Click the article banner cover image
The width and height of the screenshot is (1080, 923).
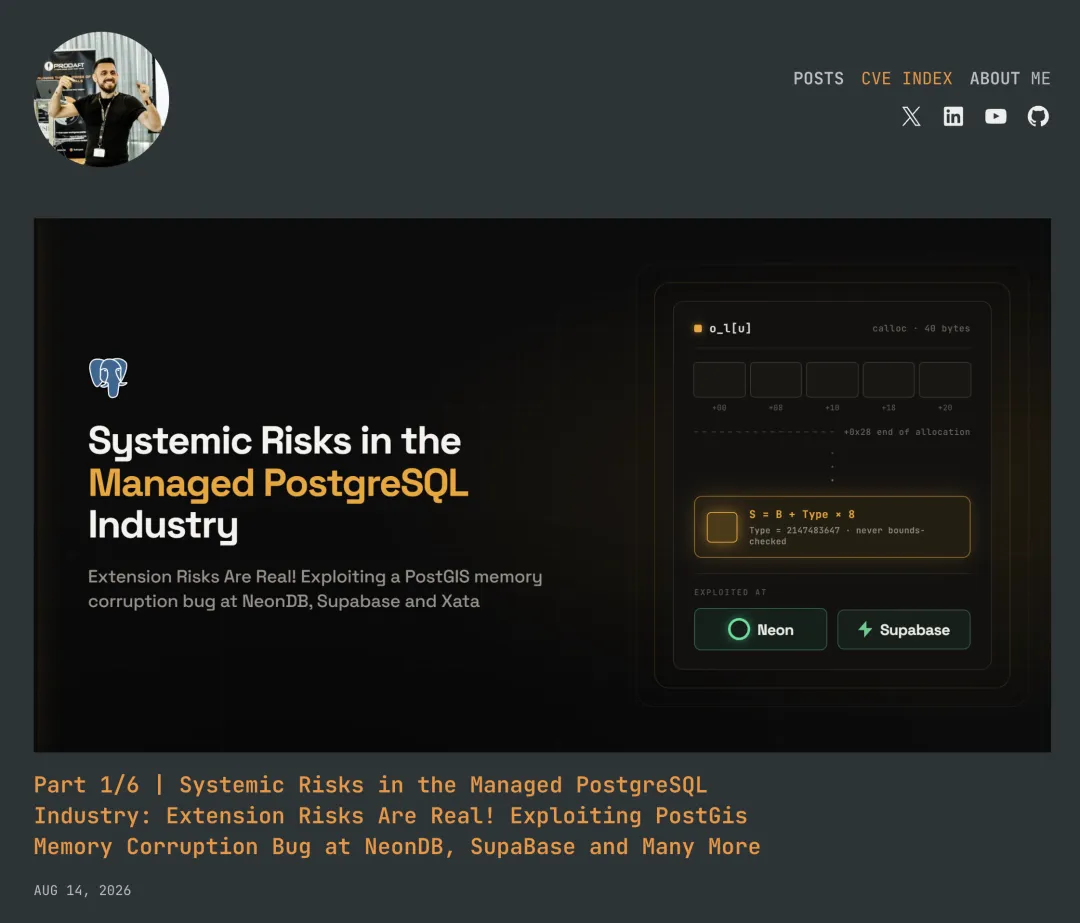542,485
